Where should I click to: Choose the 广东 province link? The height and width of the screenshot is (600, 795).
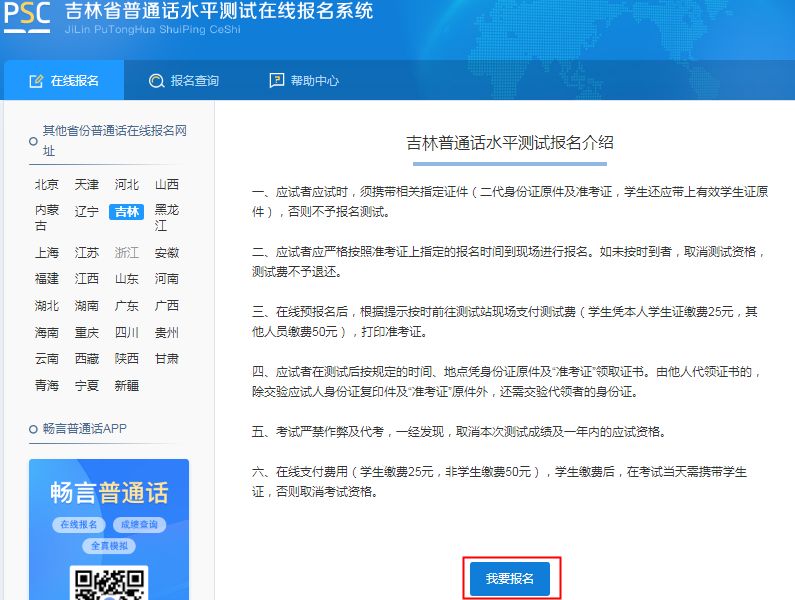127,305
